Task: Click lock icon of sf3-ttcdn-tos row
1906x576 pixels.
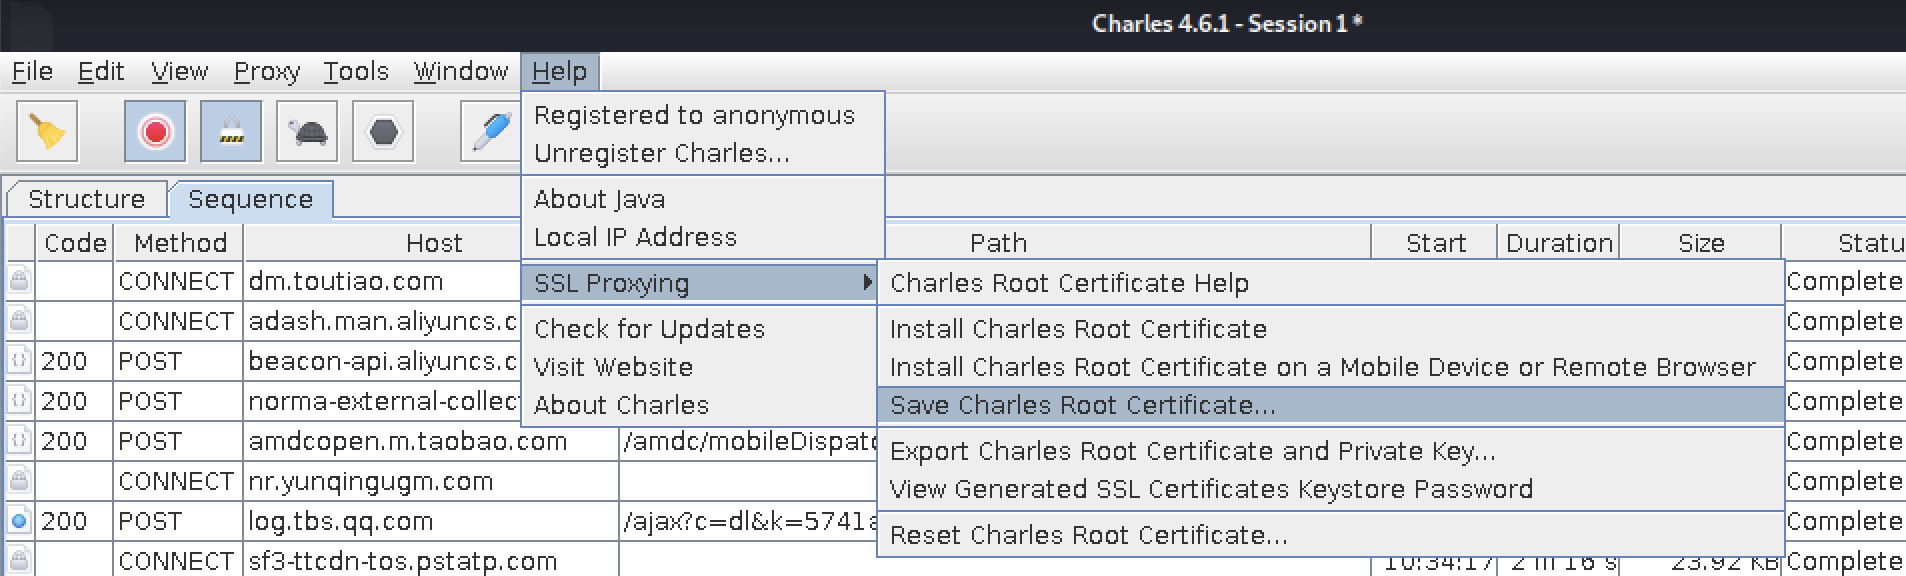Action: pos(19,560)
